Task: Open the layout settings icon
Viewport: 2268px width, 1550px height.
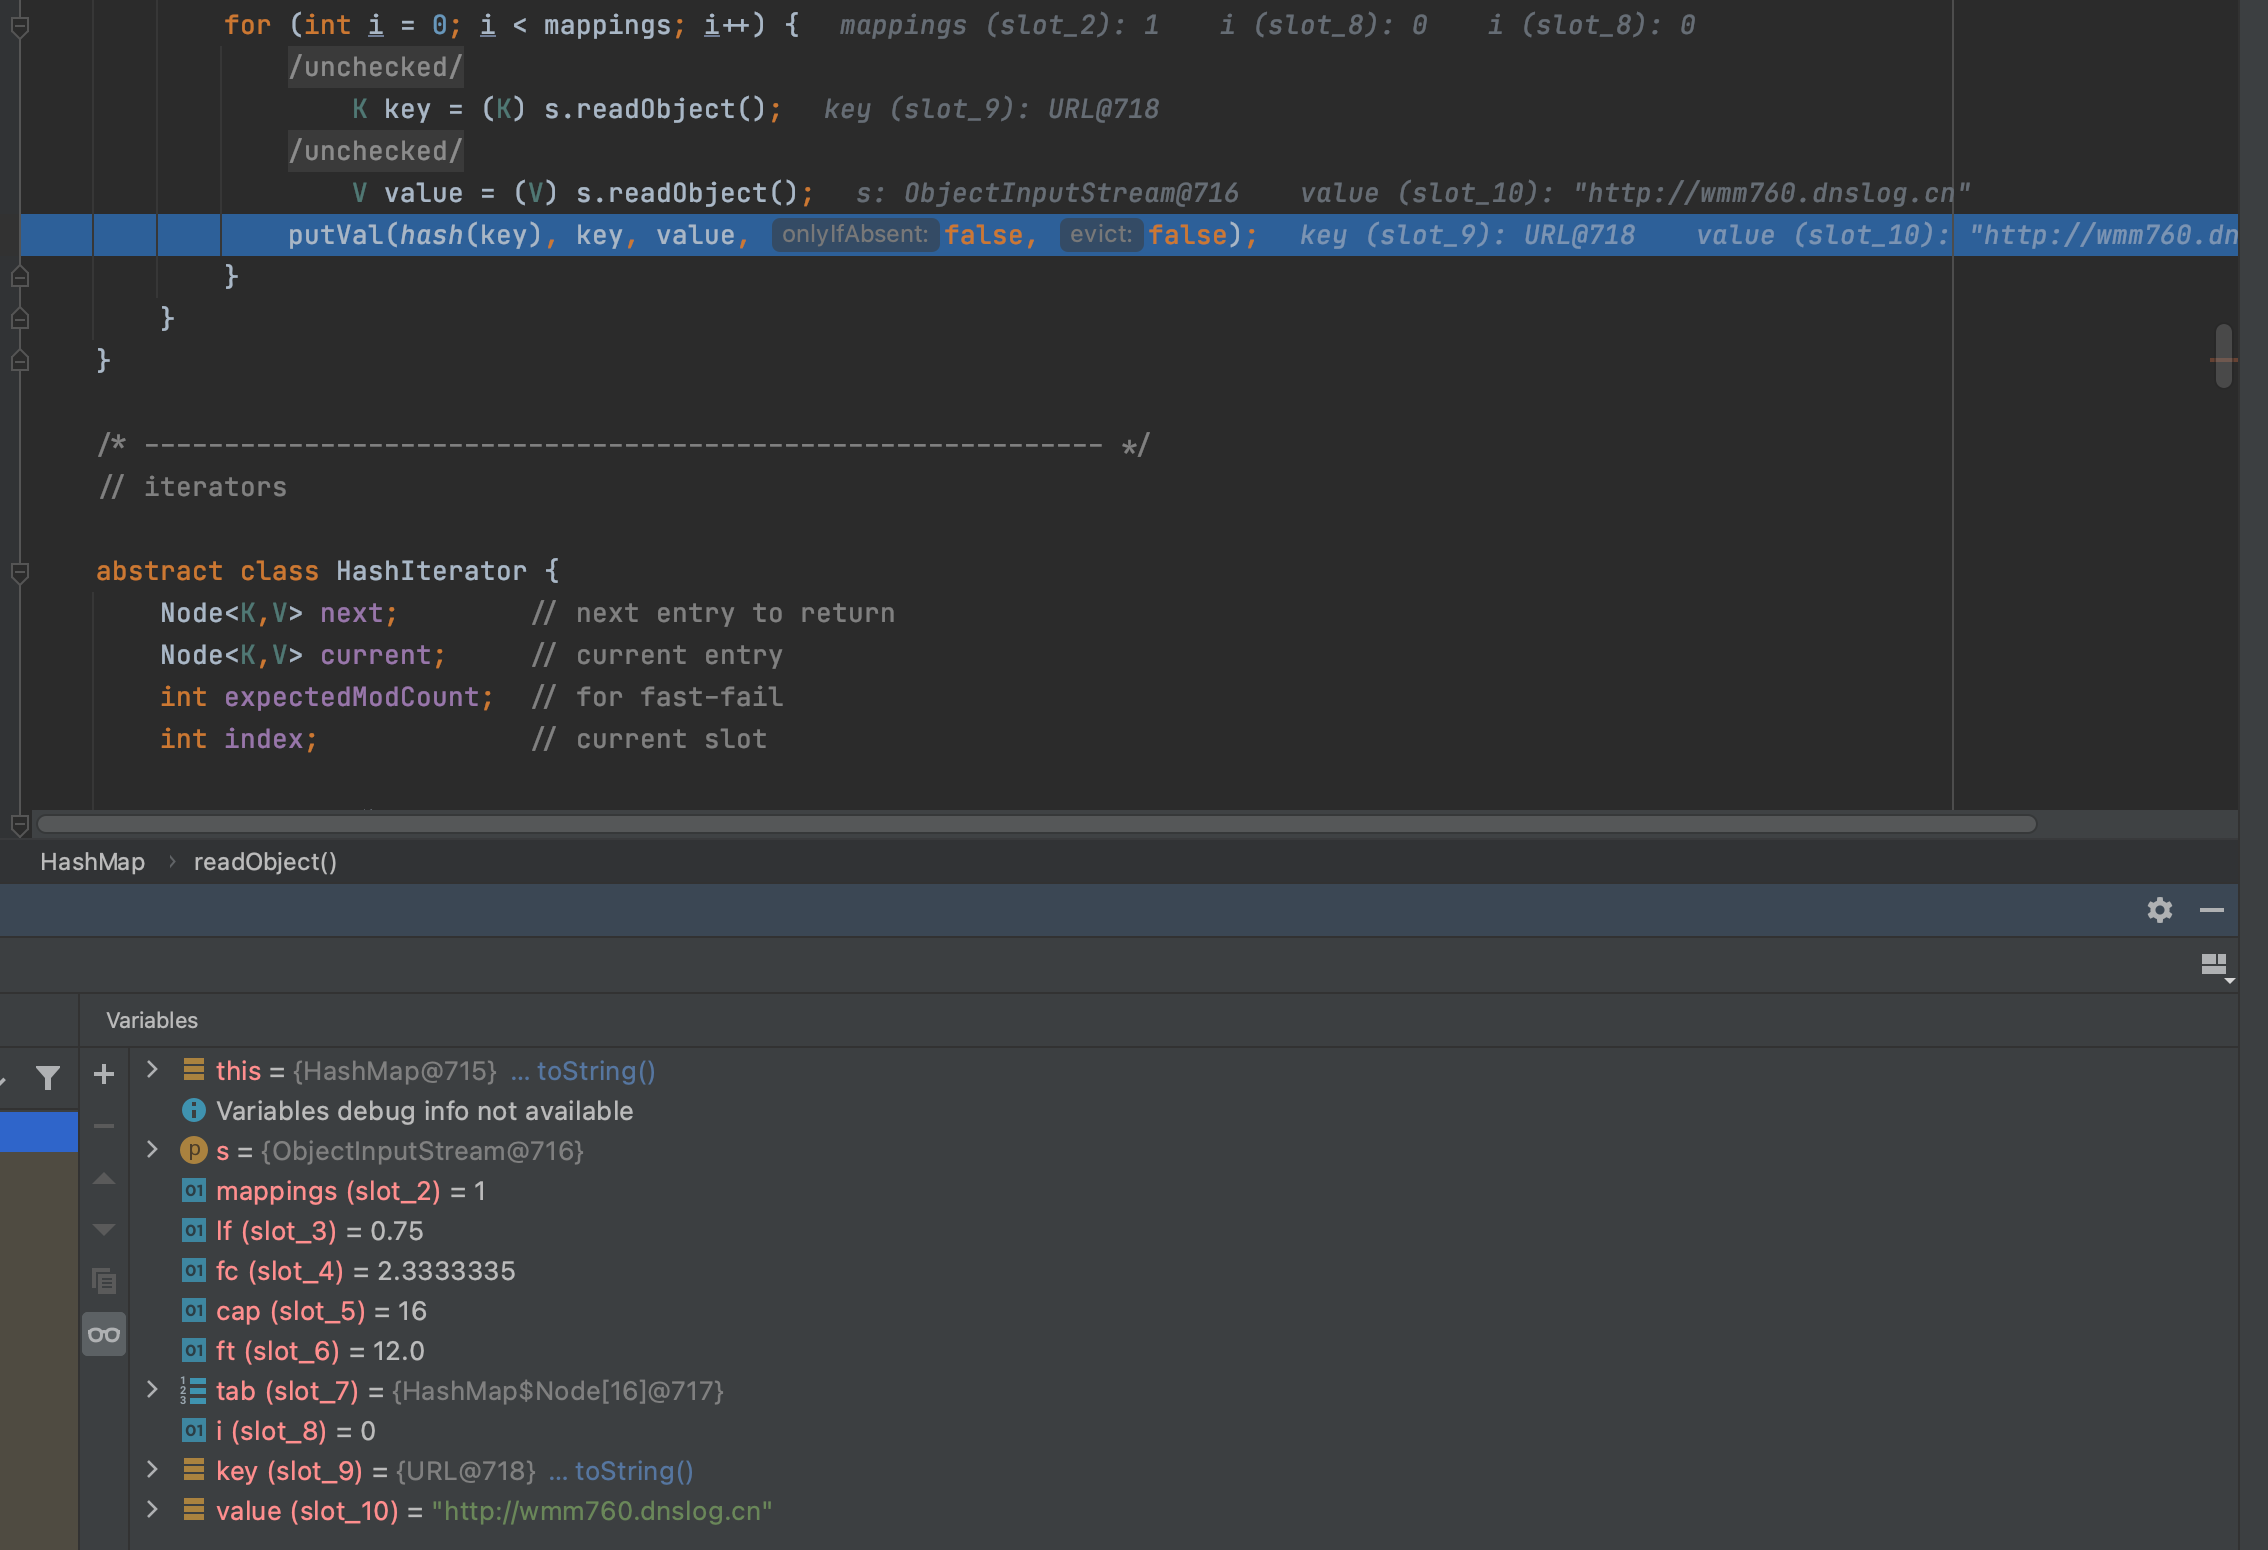Action: 2216,966
